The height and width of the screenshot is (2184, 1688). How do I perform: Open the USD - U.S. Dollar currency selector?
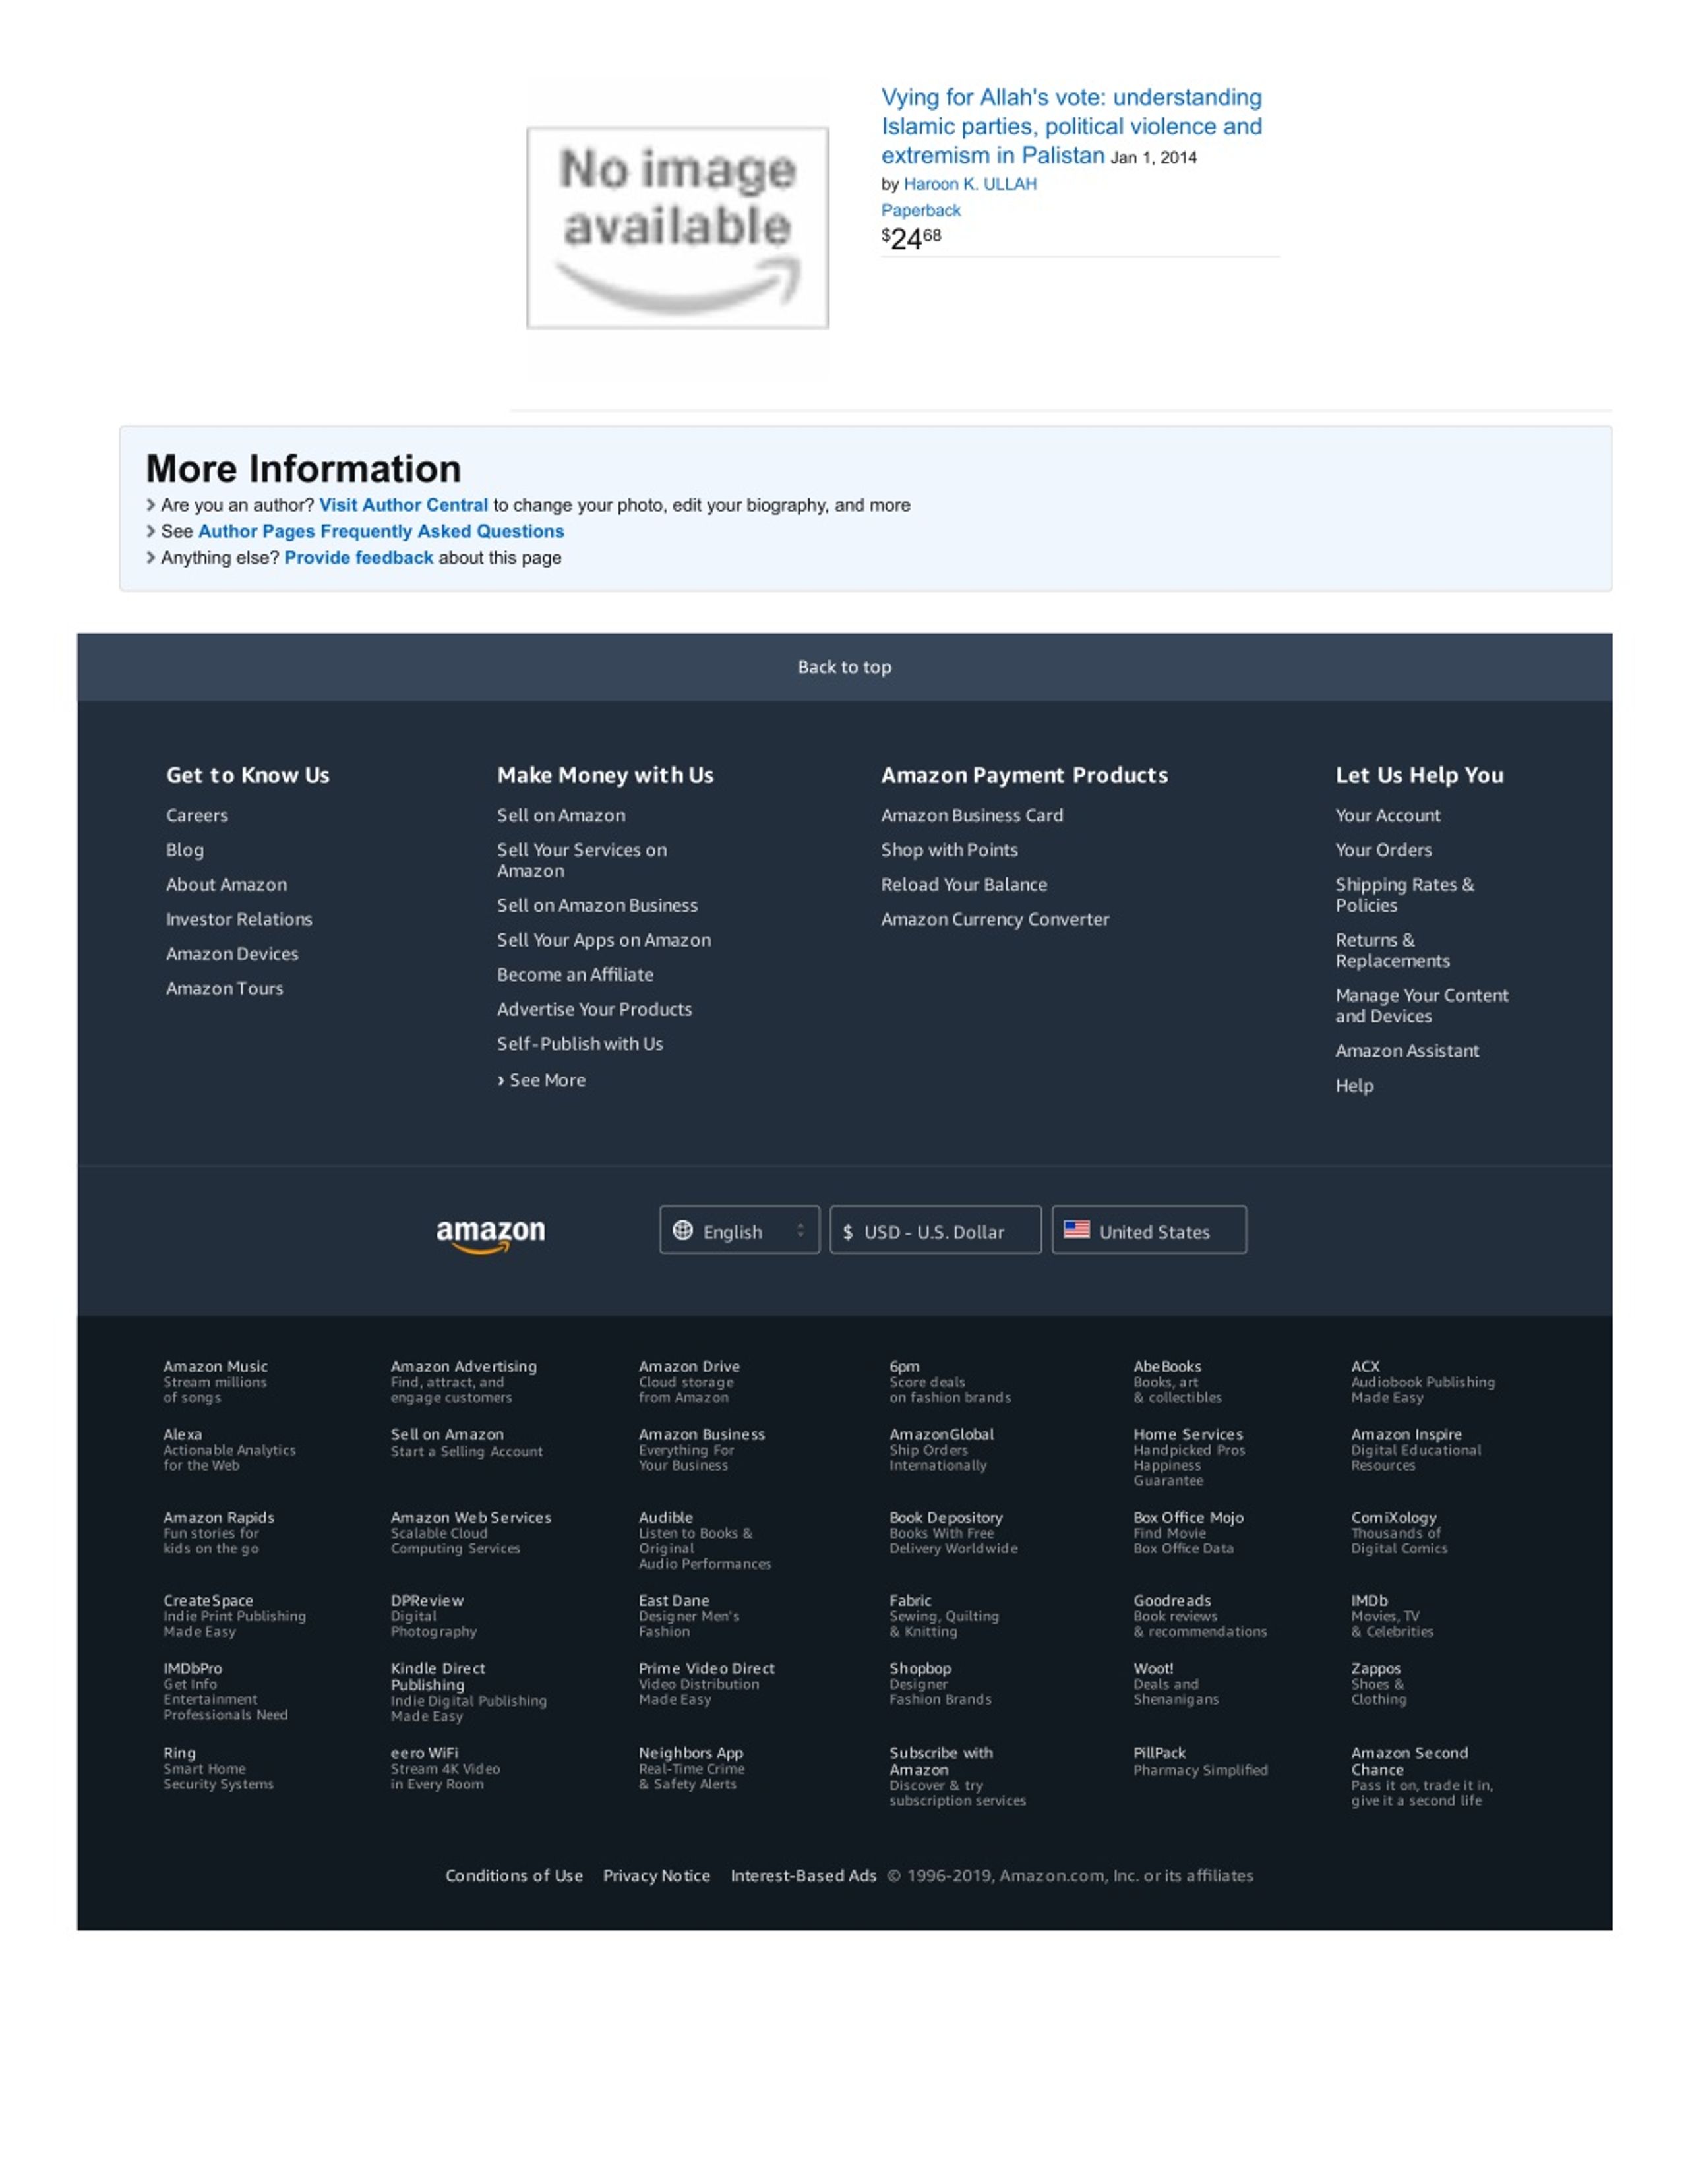point(935,1230)
